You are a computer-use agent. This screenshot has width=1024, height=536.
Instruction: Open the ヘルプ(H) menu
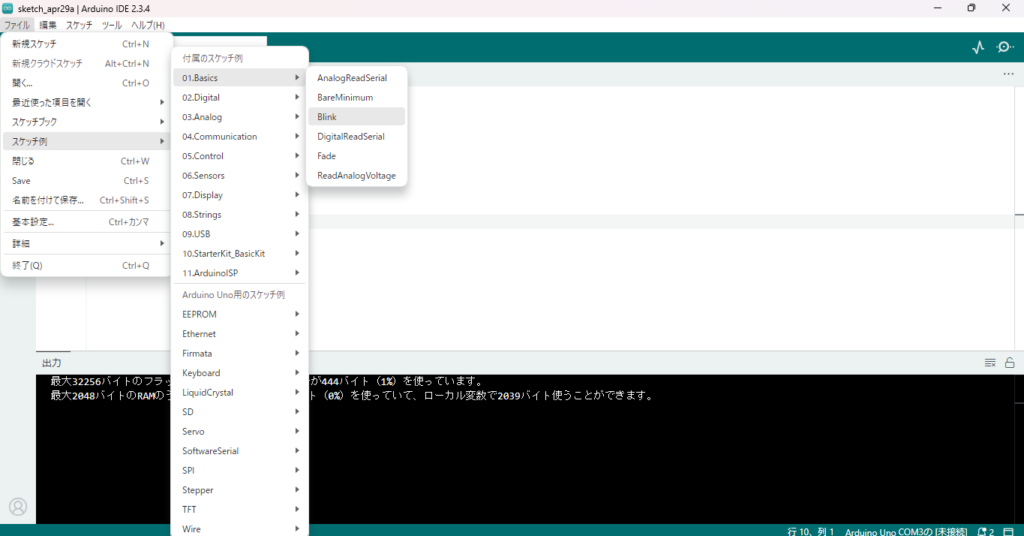pyautogui.click(x=148, y=25)
